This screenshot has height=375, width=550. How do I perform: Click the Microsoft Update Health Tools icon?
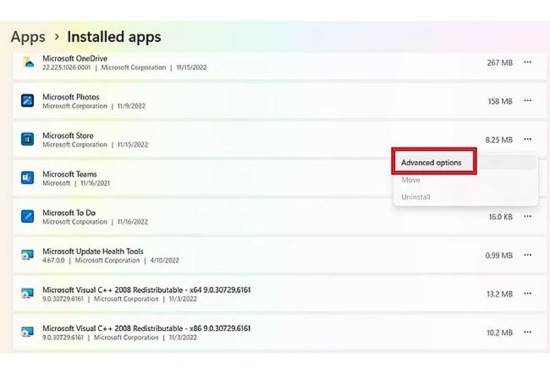[x=27, y=255]
